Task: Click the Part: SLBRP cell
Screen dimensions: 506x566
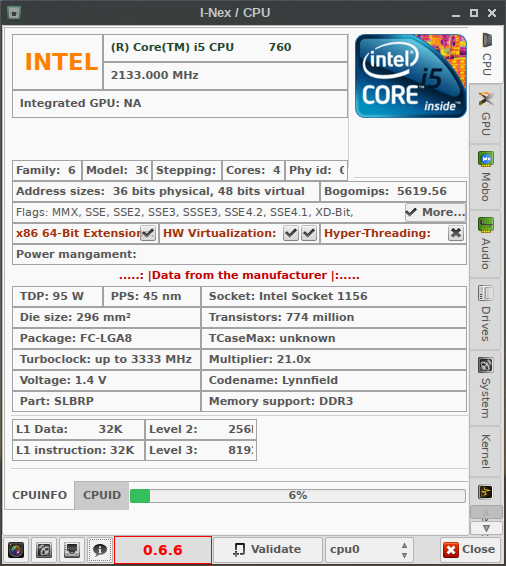Action: click(106, 401)
